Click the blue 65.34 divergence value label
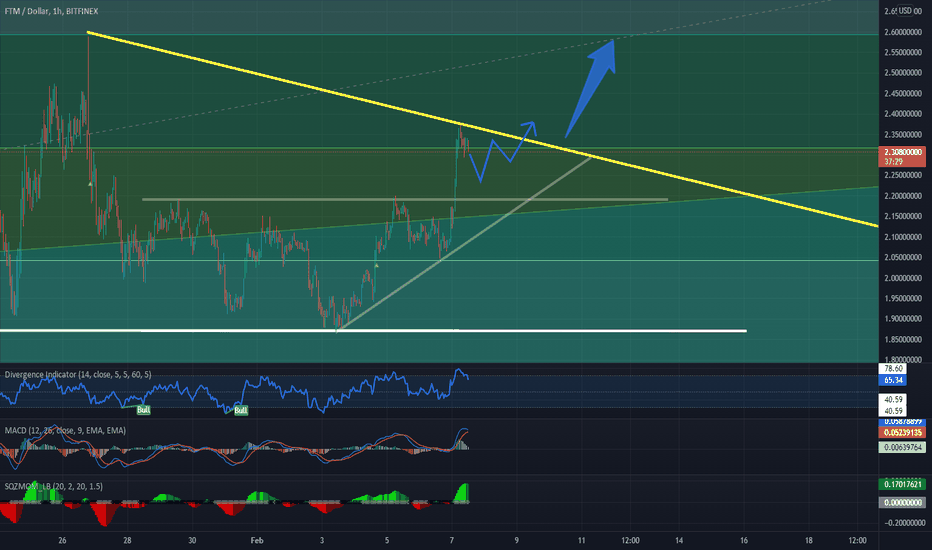Viewport: 932px width, 550px height. pyautogui.click(x=893, y=380)
